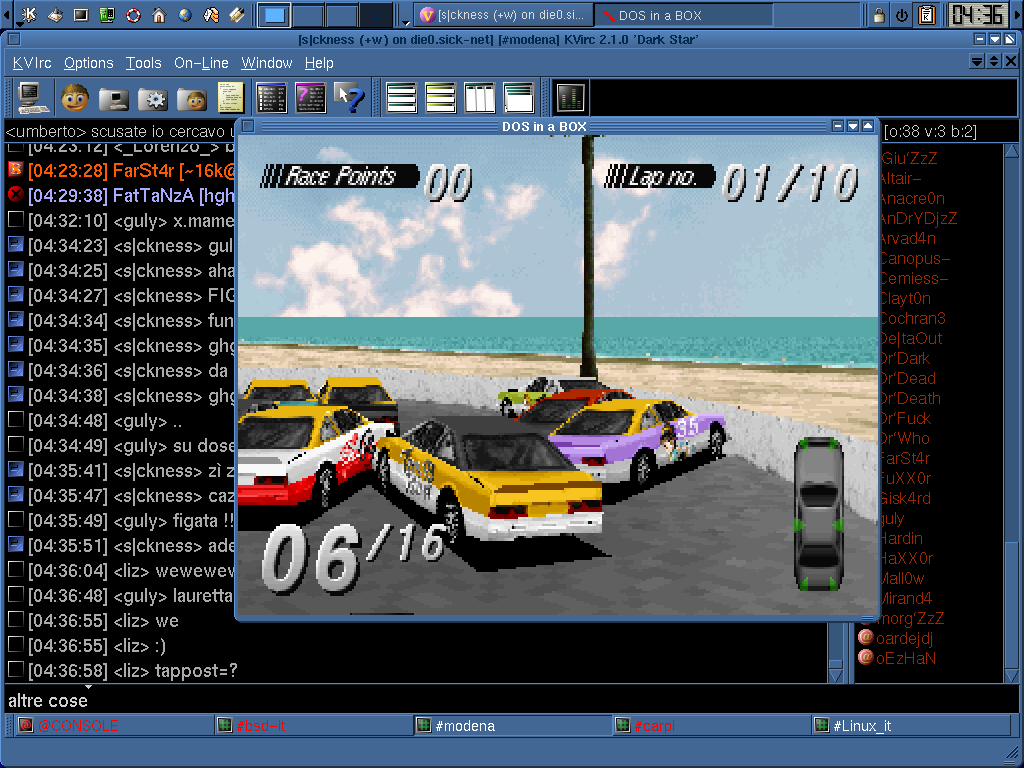This screenshot has width=1024, height=768.
Task: Select nickname 'Anacre0n' in the user list
Action: 913,199
